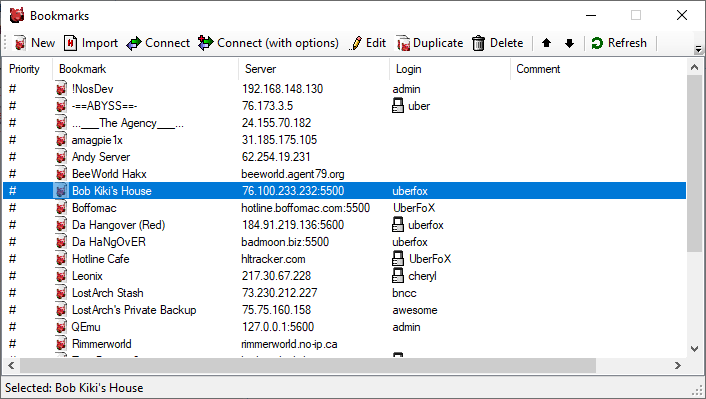
Task: Click the Import toolbar button
Action: [x=91, y=43]
